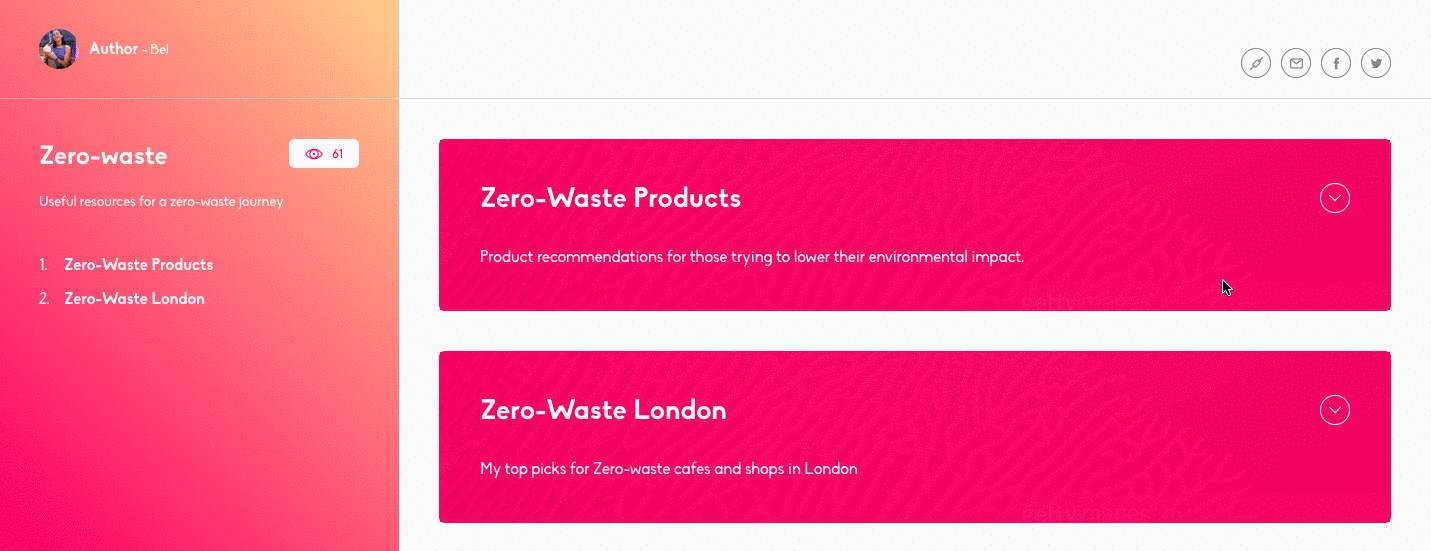The height and width of the screenshot is (551, 1431).
Task: Expand the Zero-Waste London chevron
Action: coord(1335,410)
